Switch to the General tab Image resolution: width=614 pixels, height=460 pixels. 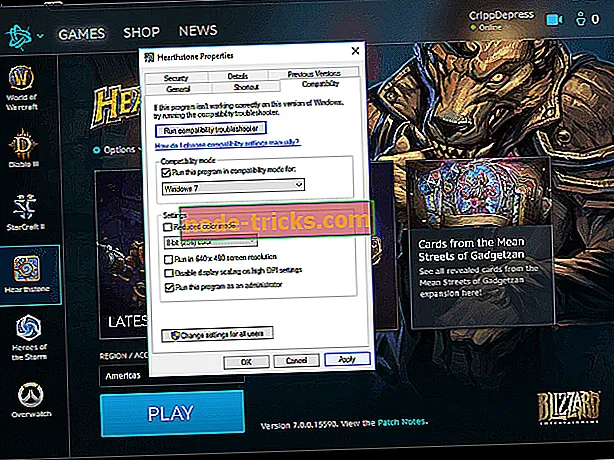point(178,89)
